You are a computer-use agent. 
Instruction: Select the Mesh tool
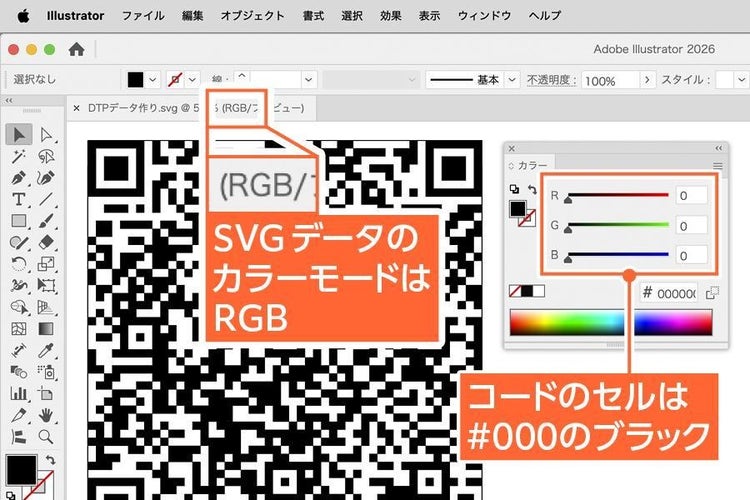pos(19,329)
